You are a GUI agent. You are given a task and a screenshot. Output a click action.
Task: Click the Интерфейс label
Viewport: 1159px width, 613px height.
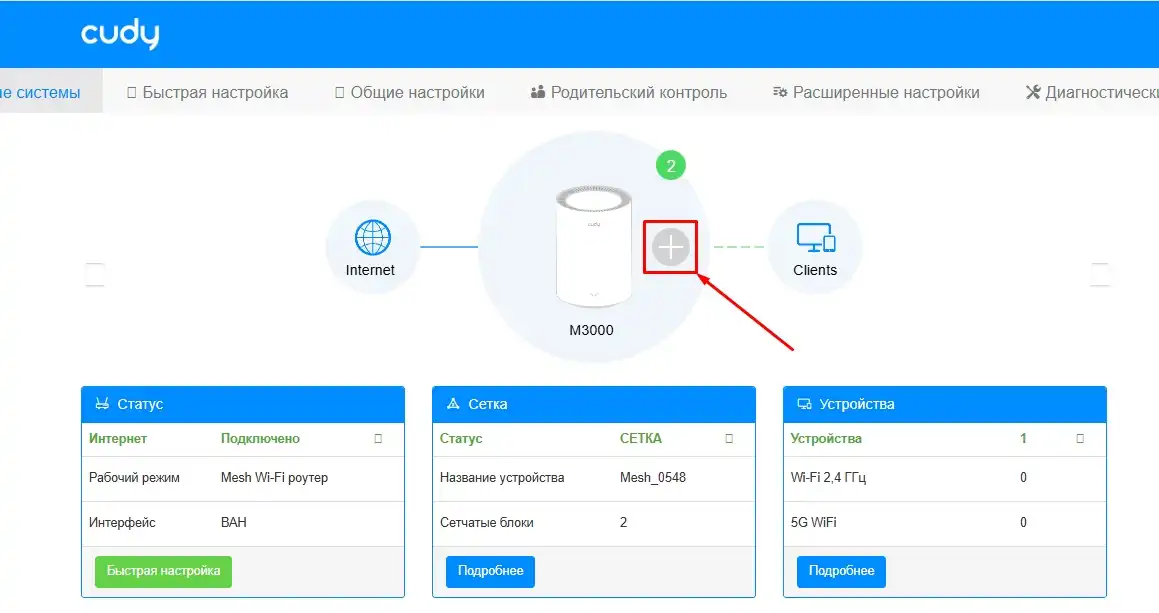click(x=122, y=523)
